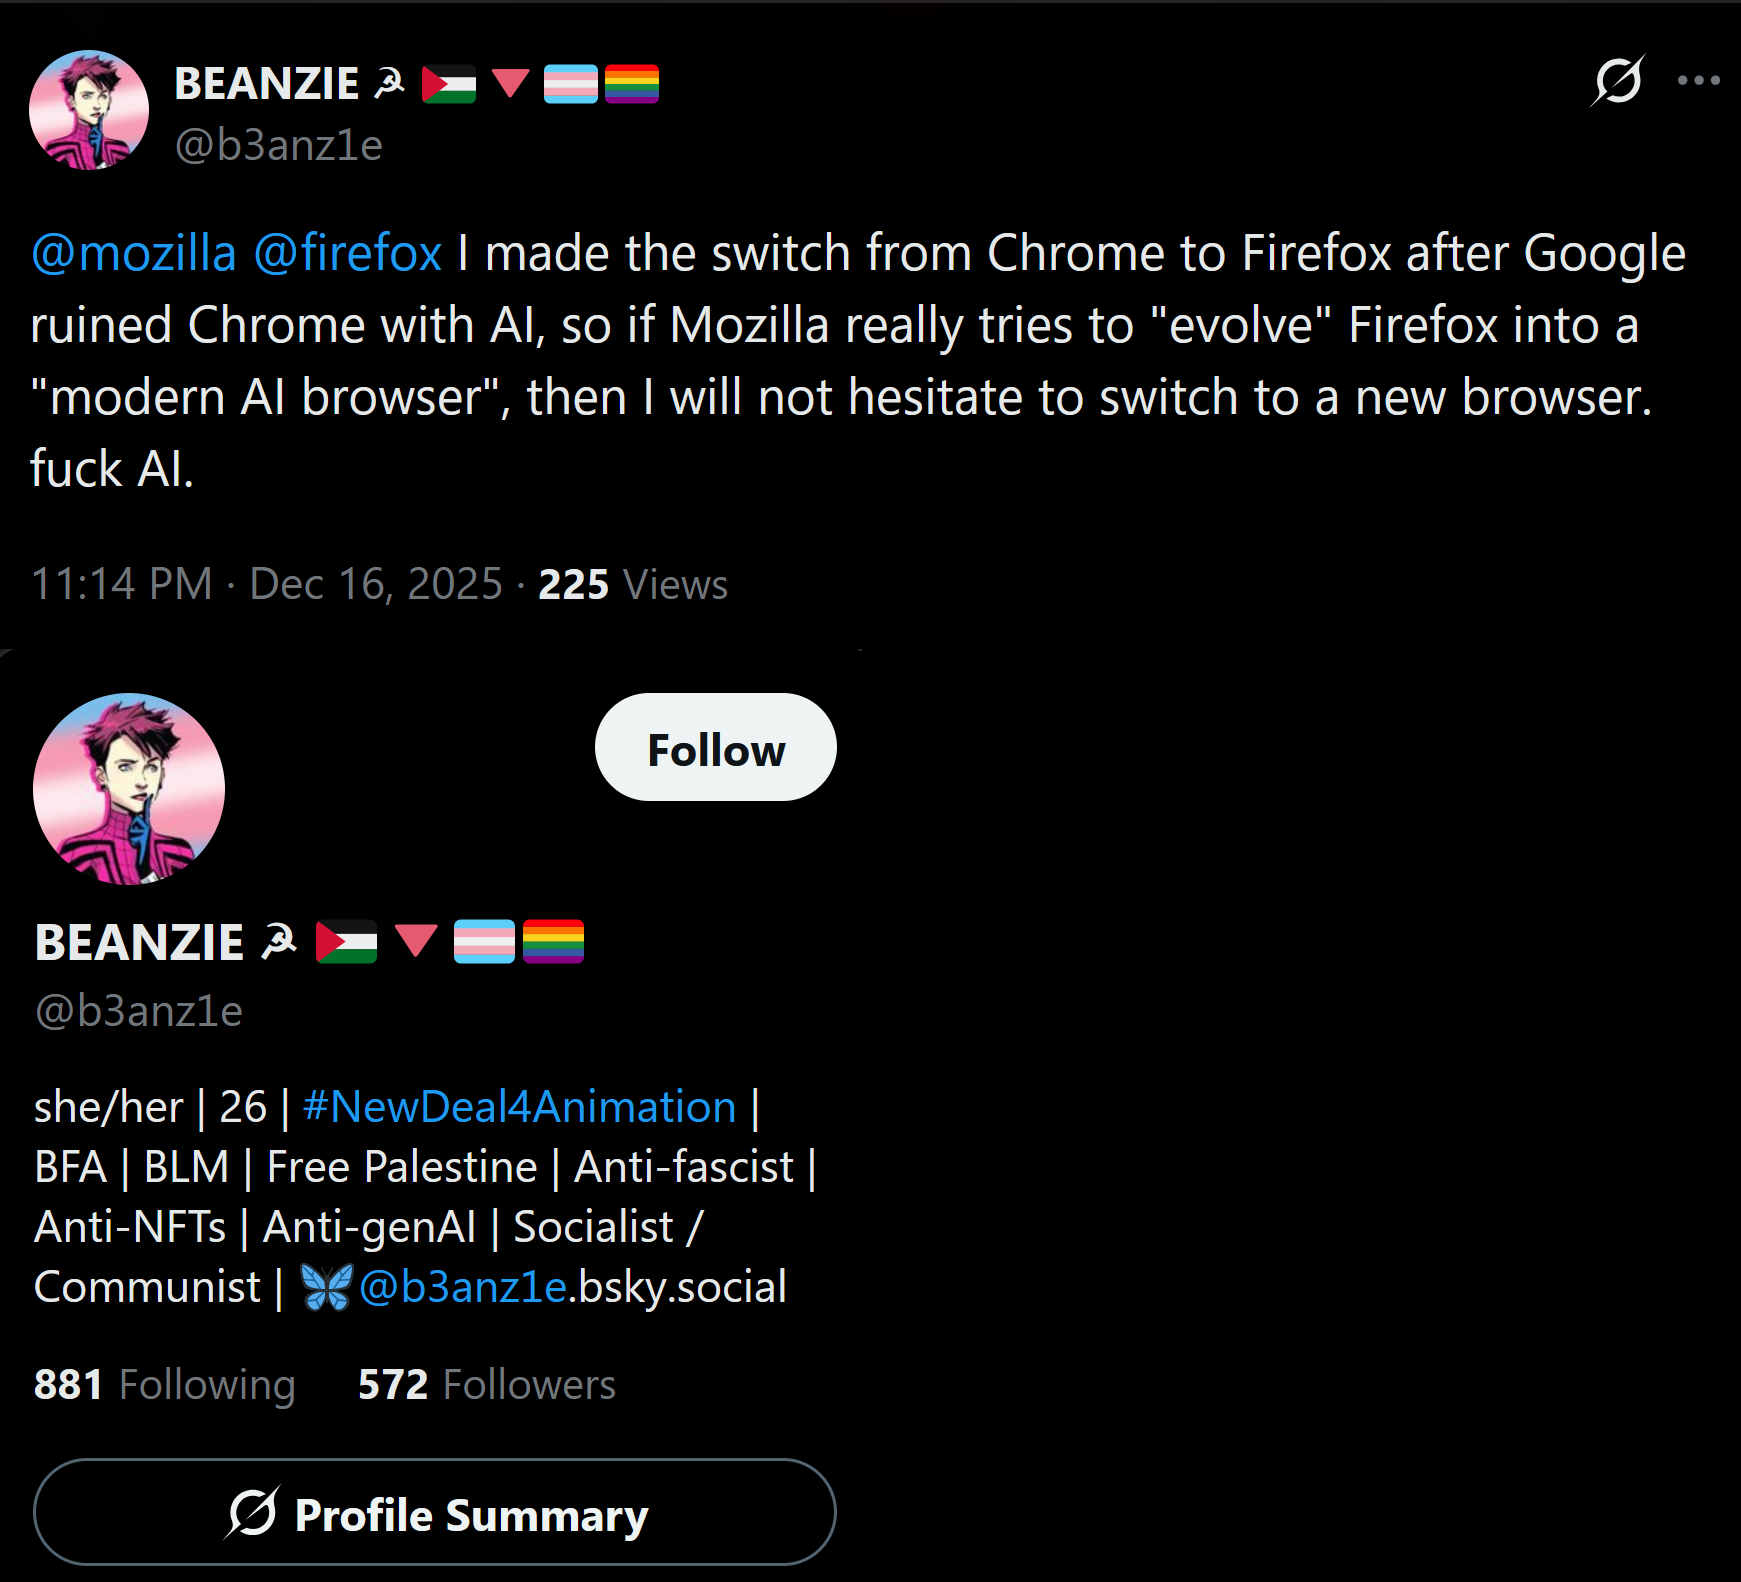Open the large profile avatar in hover card
Viewport: 1741px width, 1582px height.
click(x=129, y=789)
